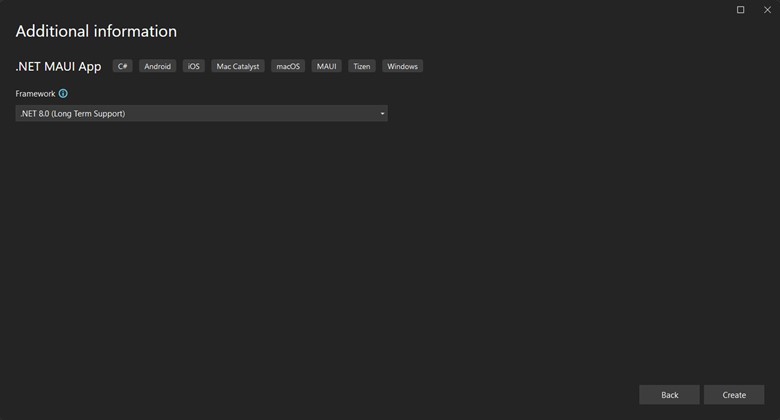Viewport: 780px width, 420px height.
Task: Click the C# language tag
Action: tap(123, 66)
